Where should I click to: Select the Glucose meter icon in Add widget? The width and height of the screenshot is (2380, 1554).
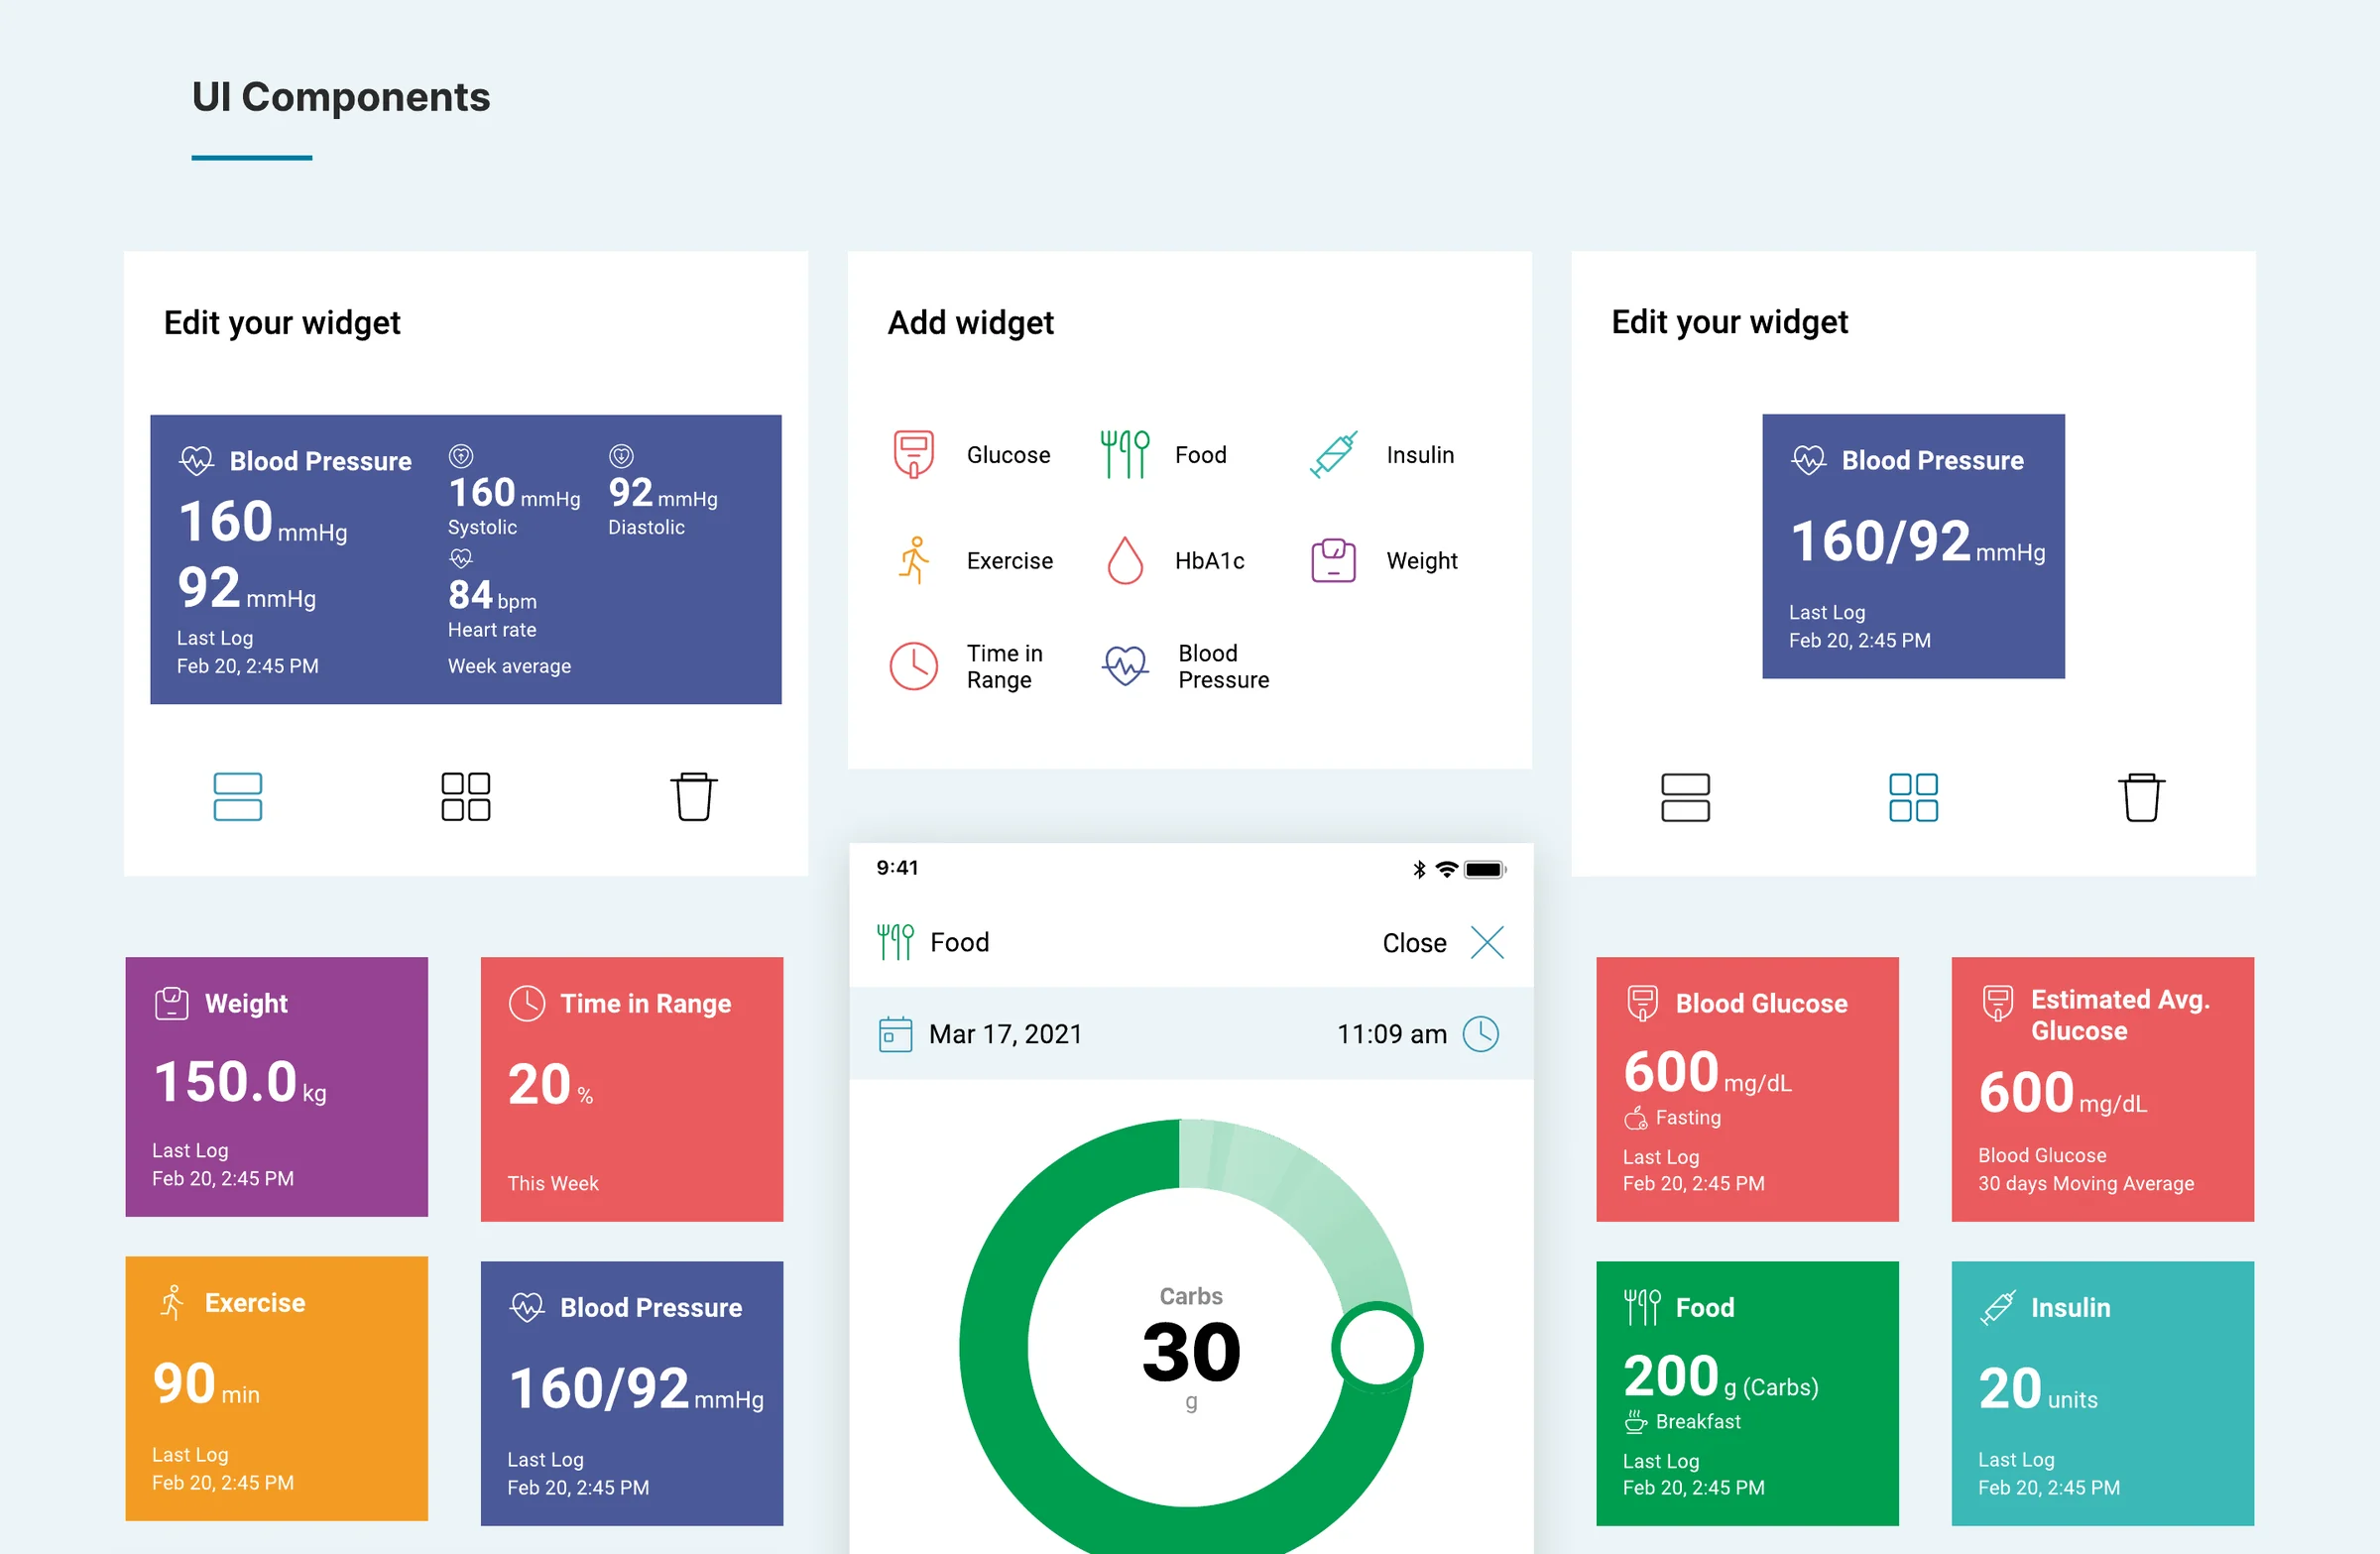[913, 455]
